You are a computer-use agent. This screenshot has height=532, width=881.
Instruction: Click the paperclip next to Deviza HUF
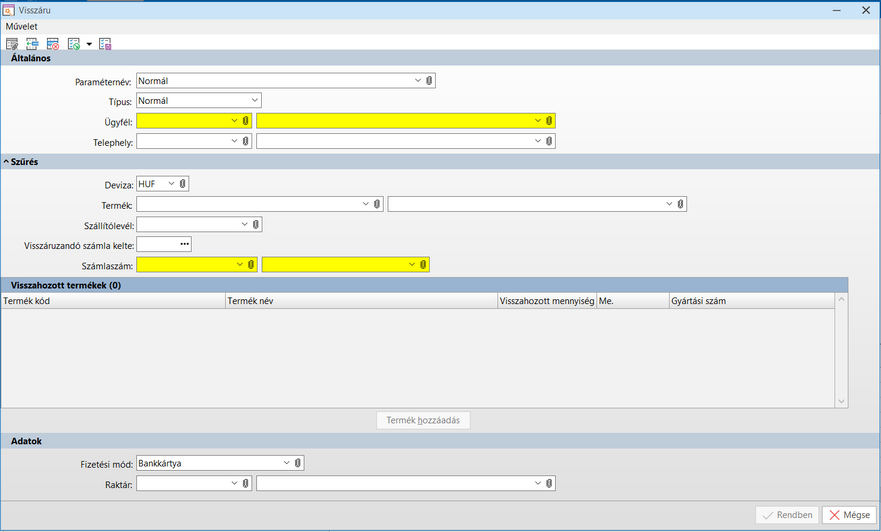(x=183, y=184)
